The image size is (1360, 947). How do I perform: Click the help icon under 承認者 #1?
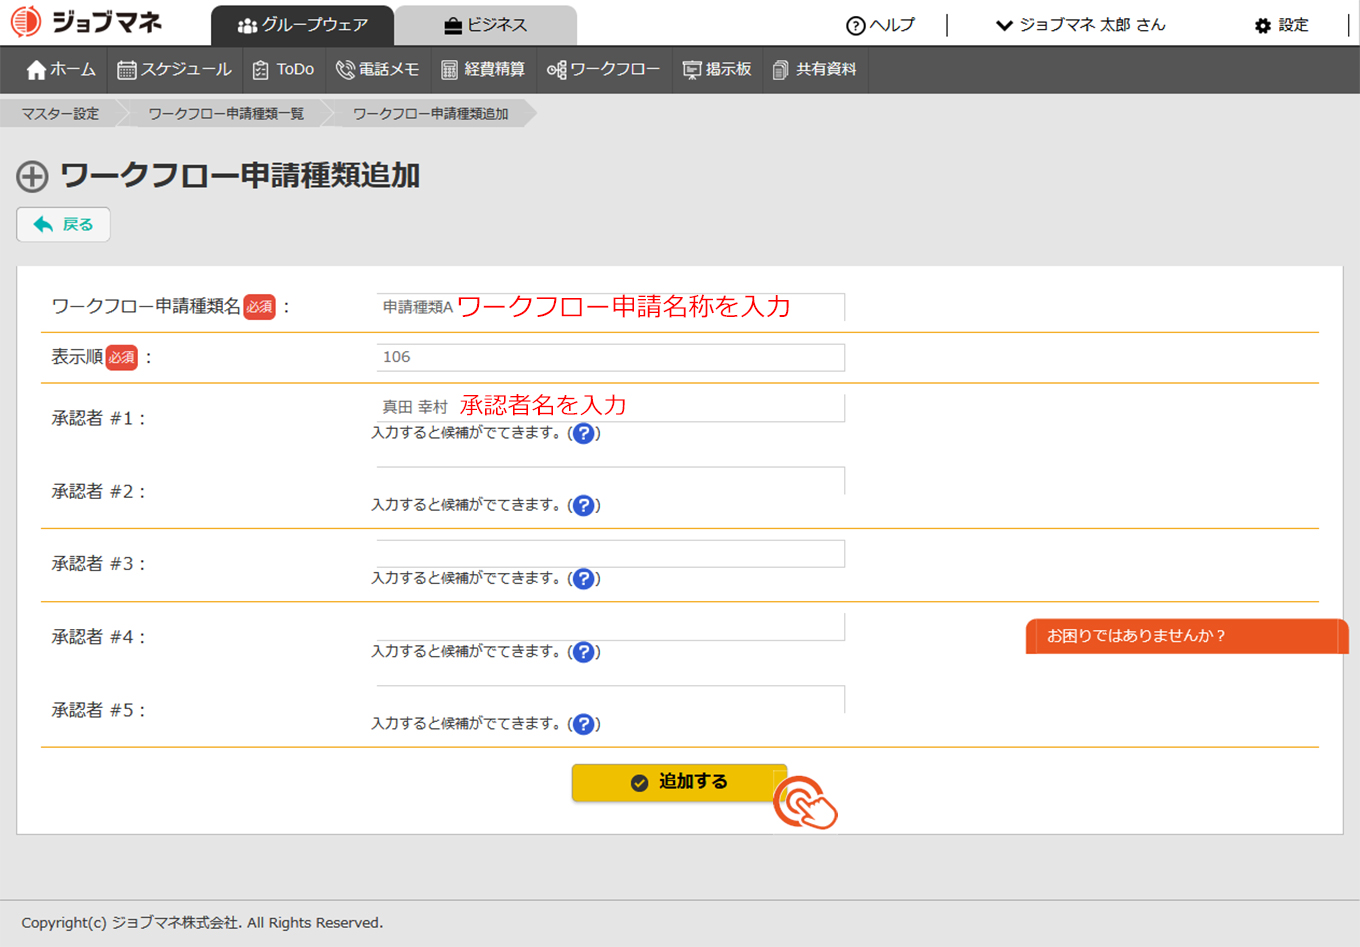(x=584, y=434)
